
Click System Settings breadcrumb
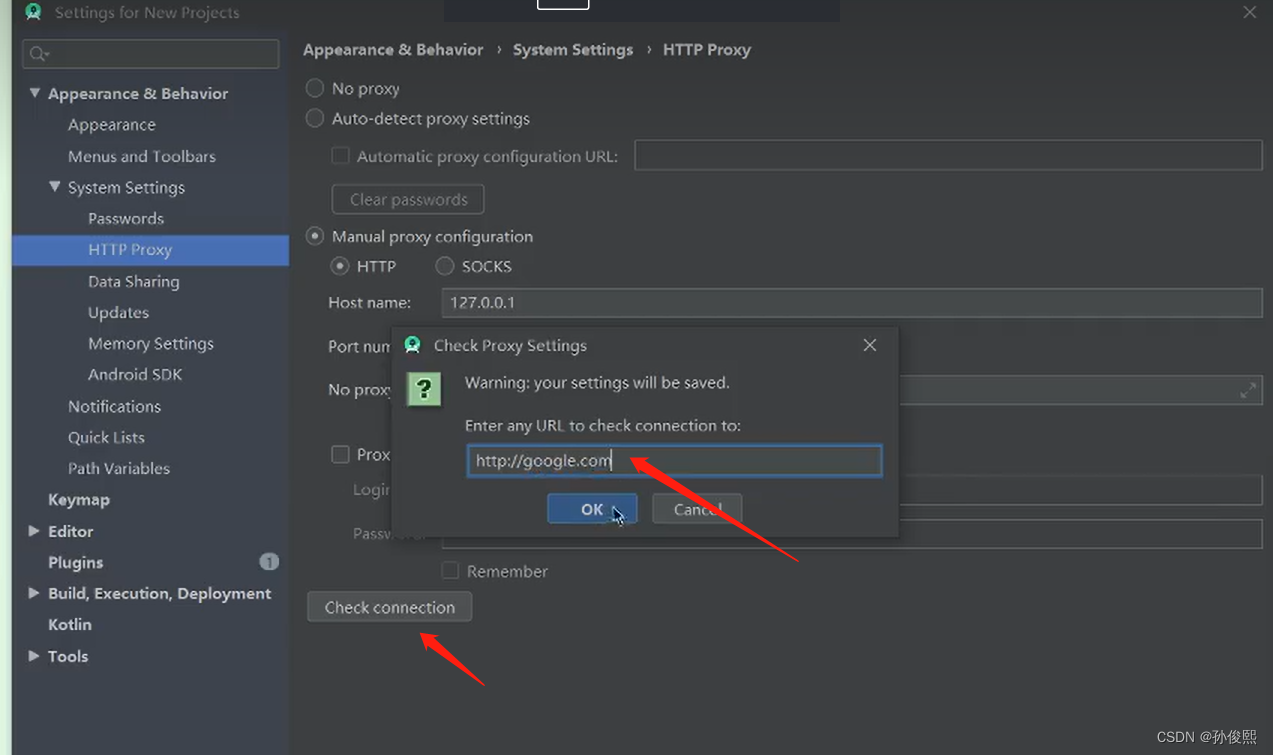point(573,49)
